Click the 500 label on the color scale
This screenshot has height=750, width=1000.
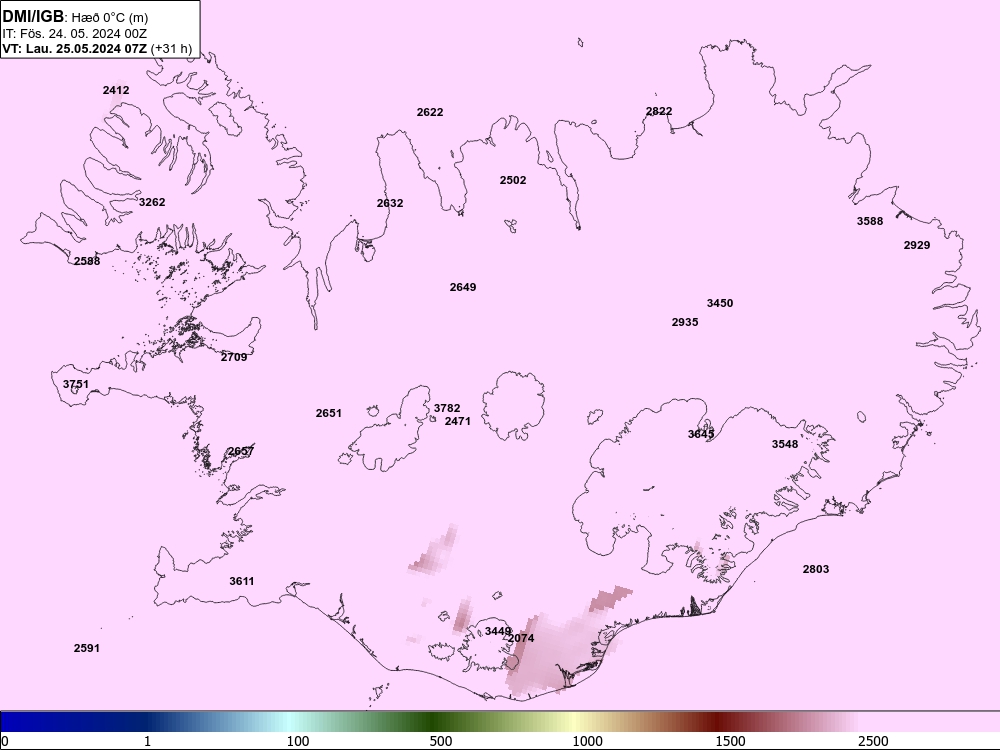441,741
